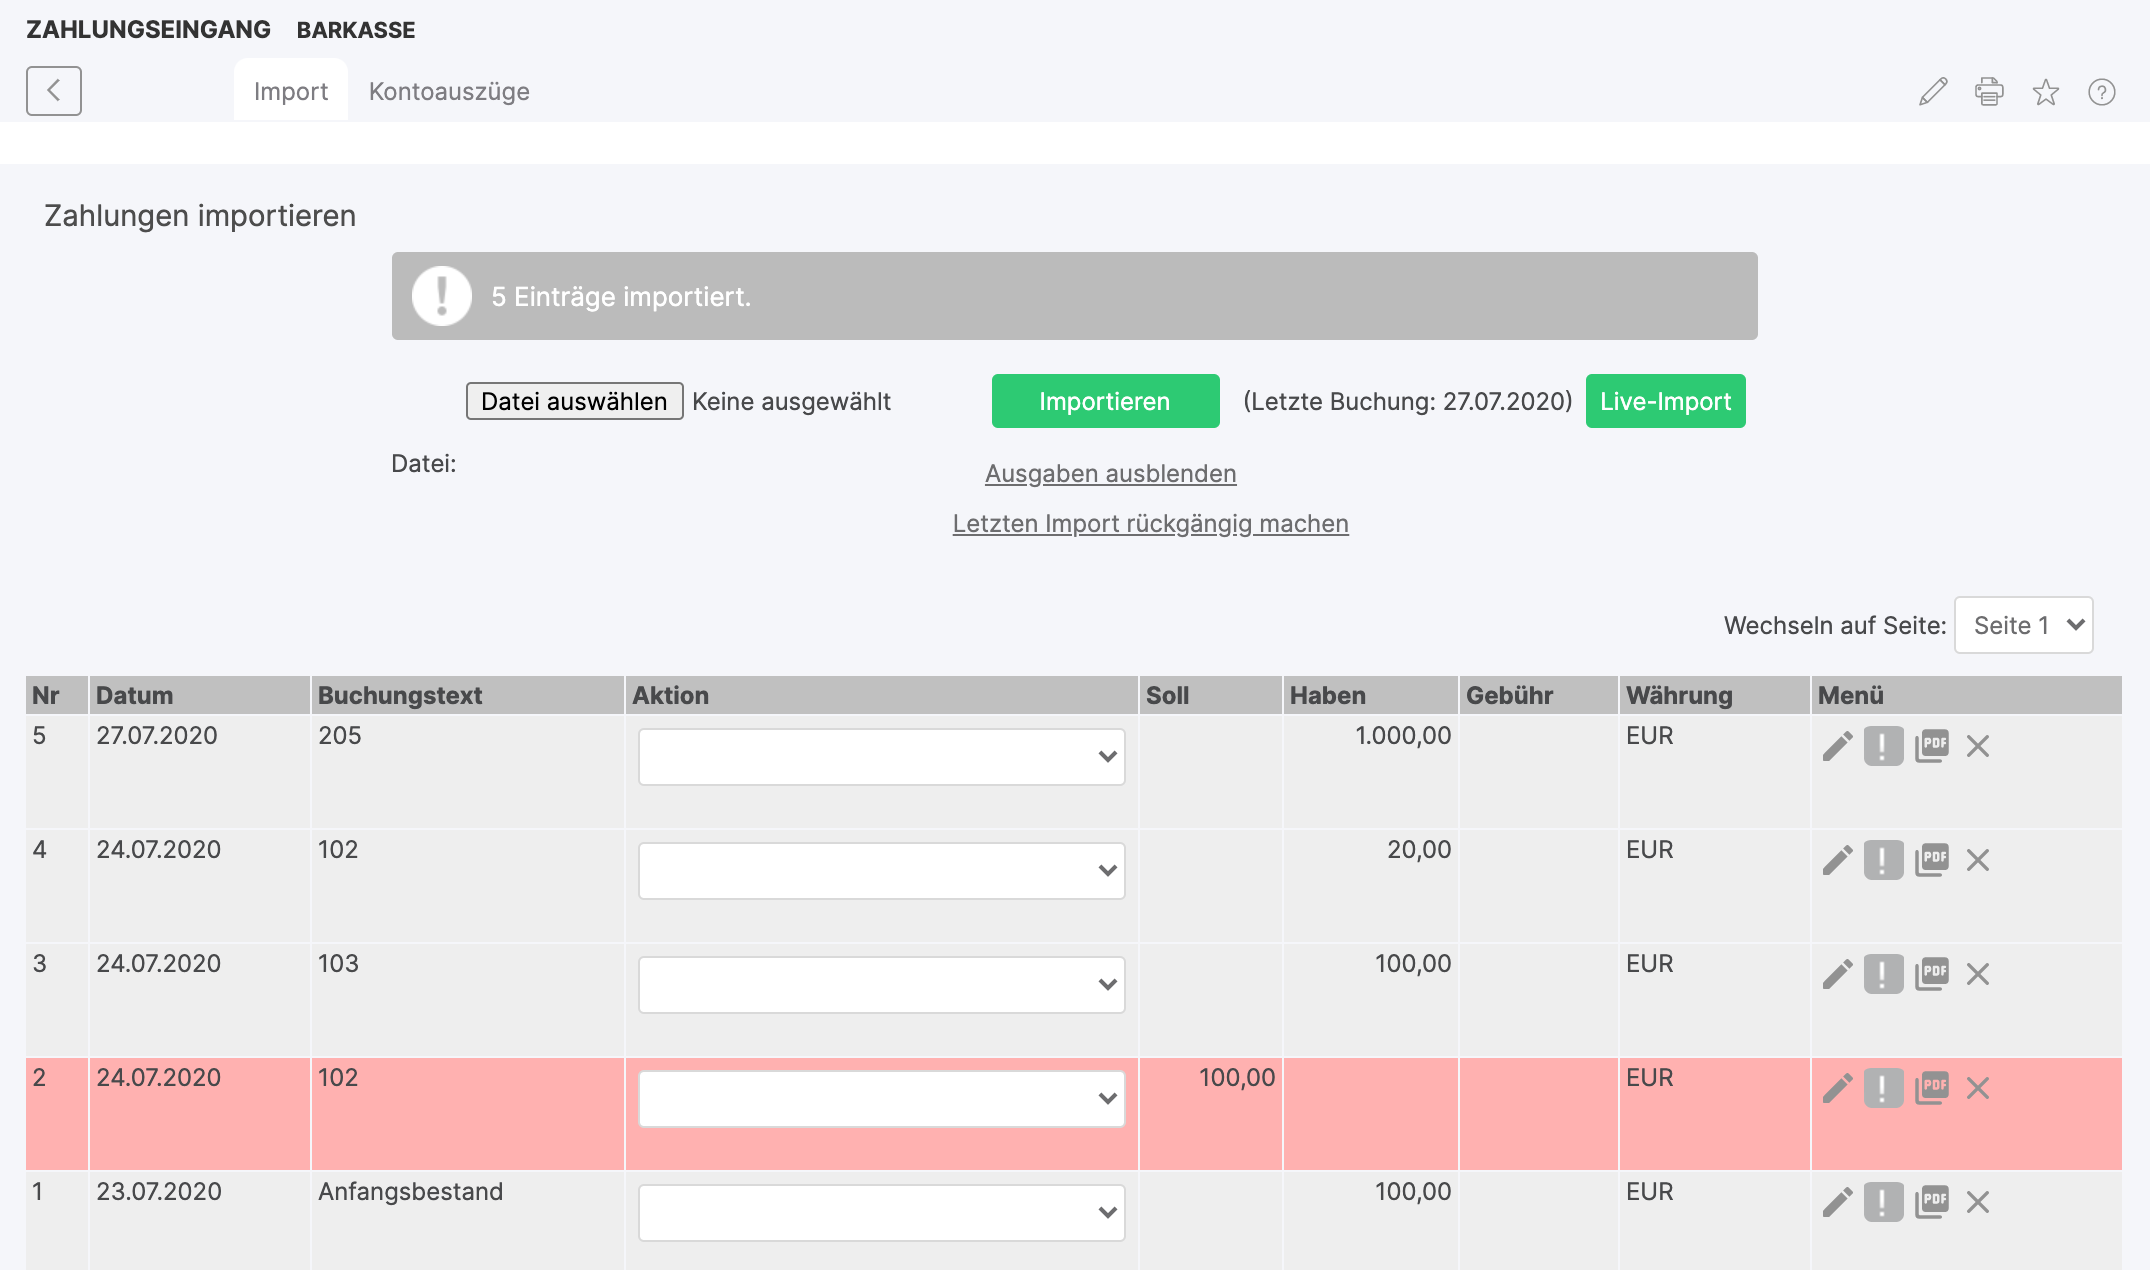Open PDF icon for Anfangsbestand row

pos(1931,1202)
